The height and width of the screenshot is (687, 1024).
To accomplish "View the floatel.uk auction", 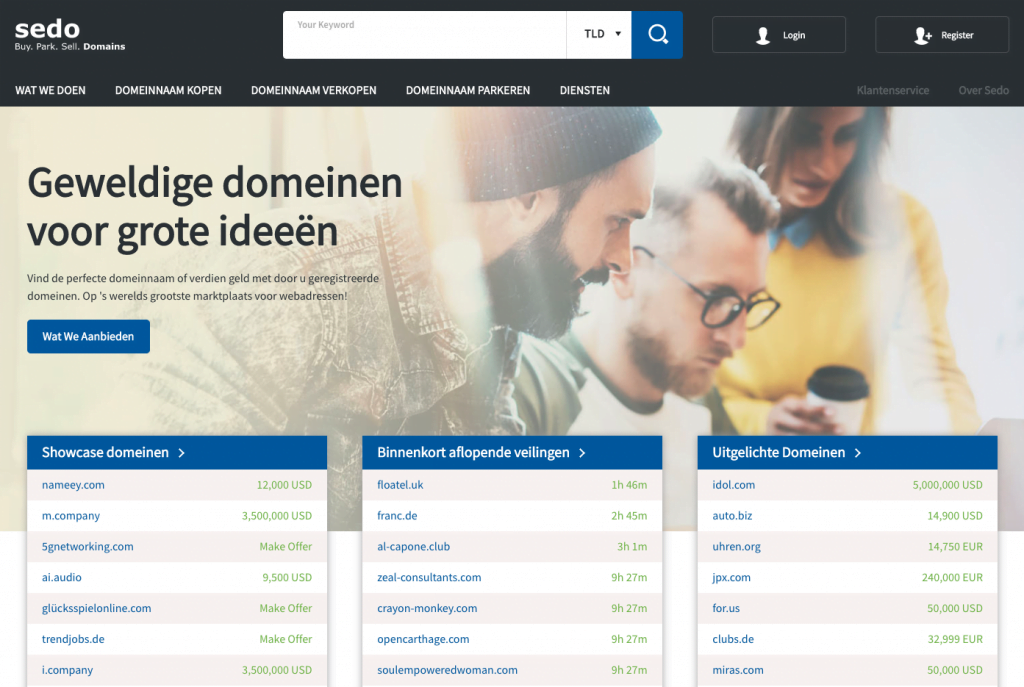I will 400,485.
